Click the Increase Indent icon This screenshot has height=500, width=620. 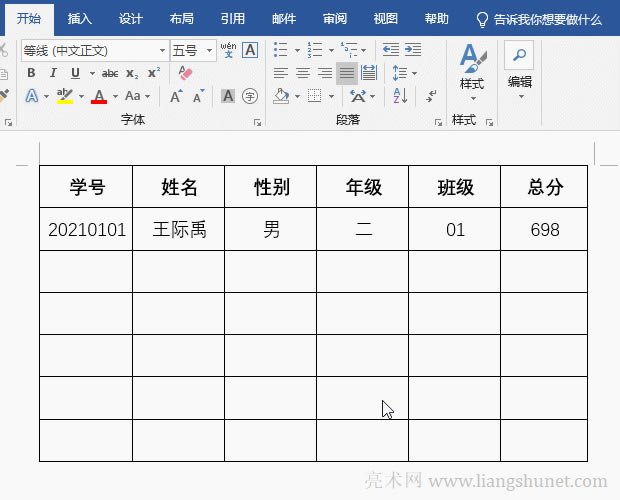tap(411, 50)
